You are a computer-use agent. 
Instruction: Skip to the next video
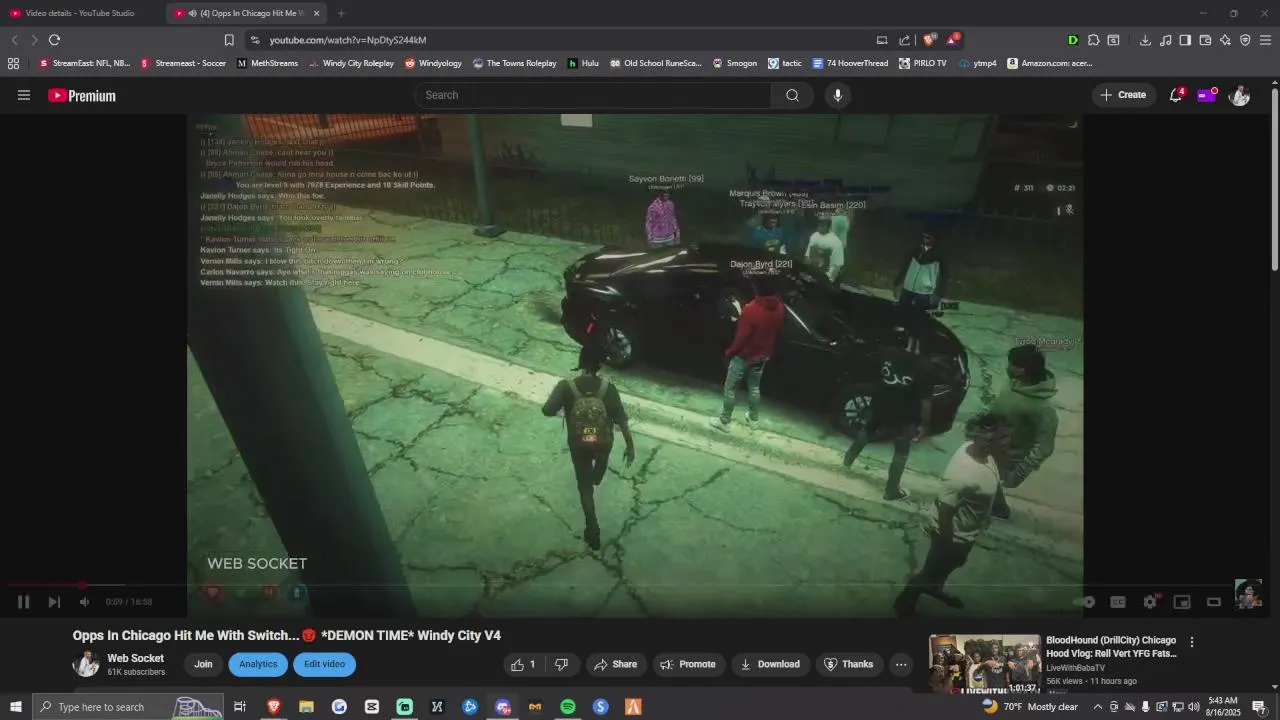click(x=54, y=602)
